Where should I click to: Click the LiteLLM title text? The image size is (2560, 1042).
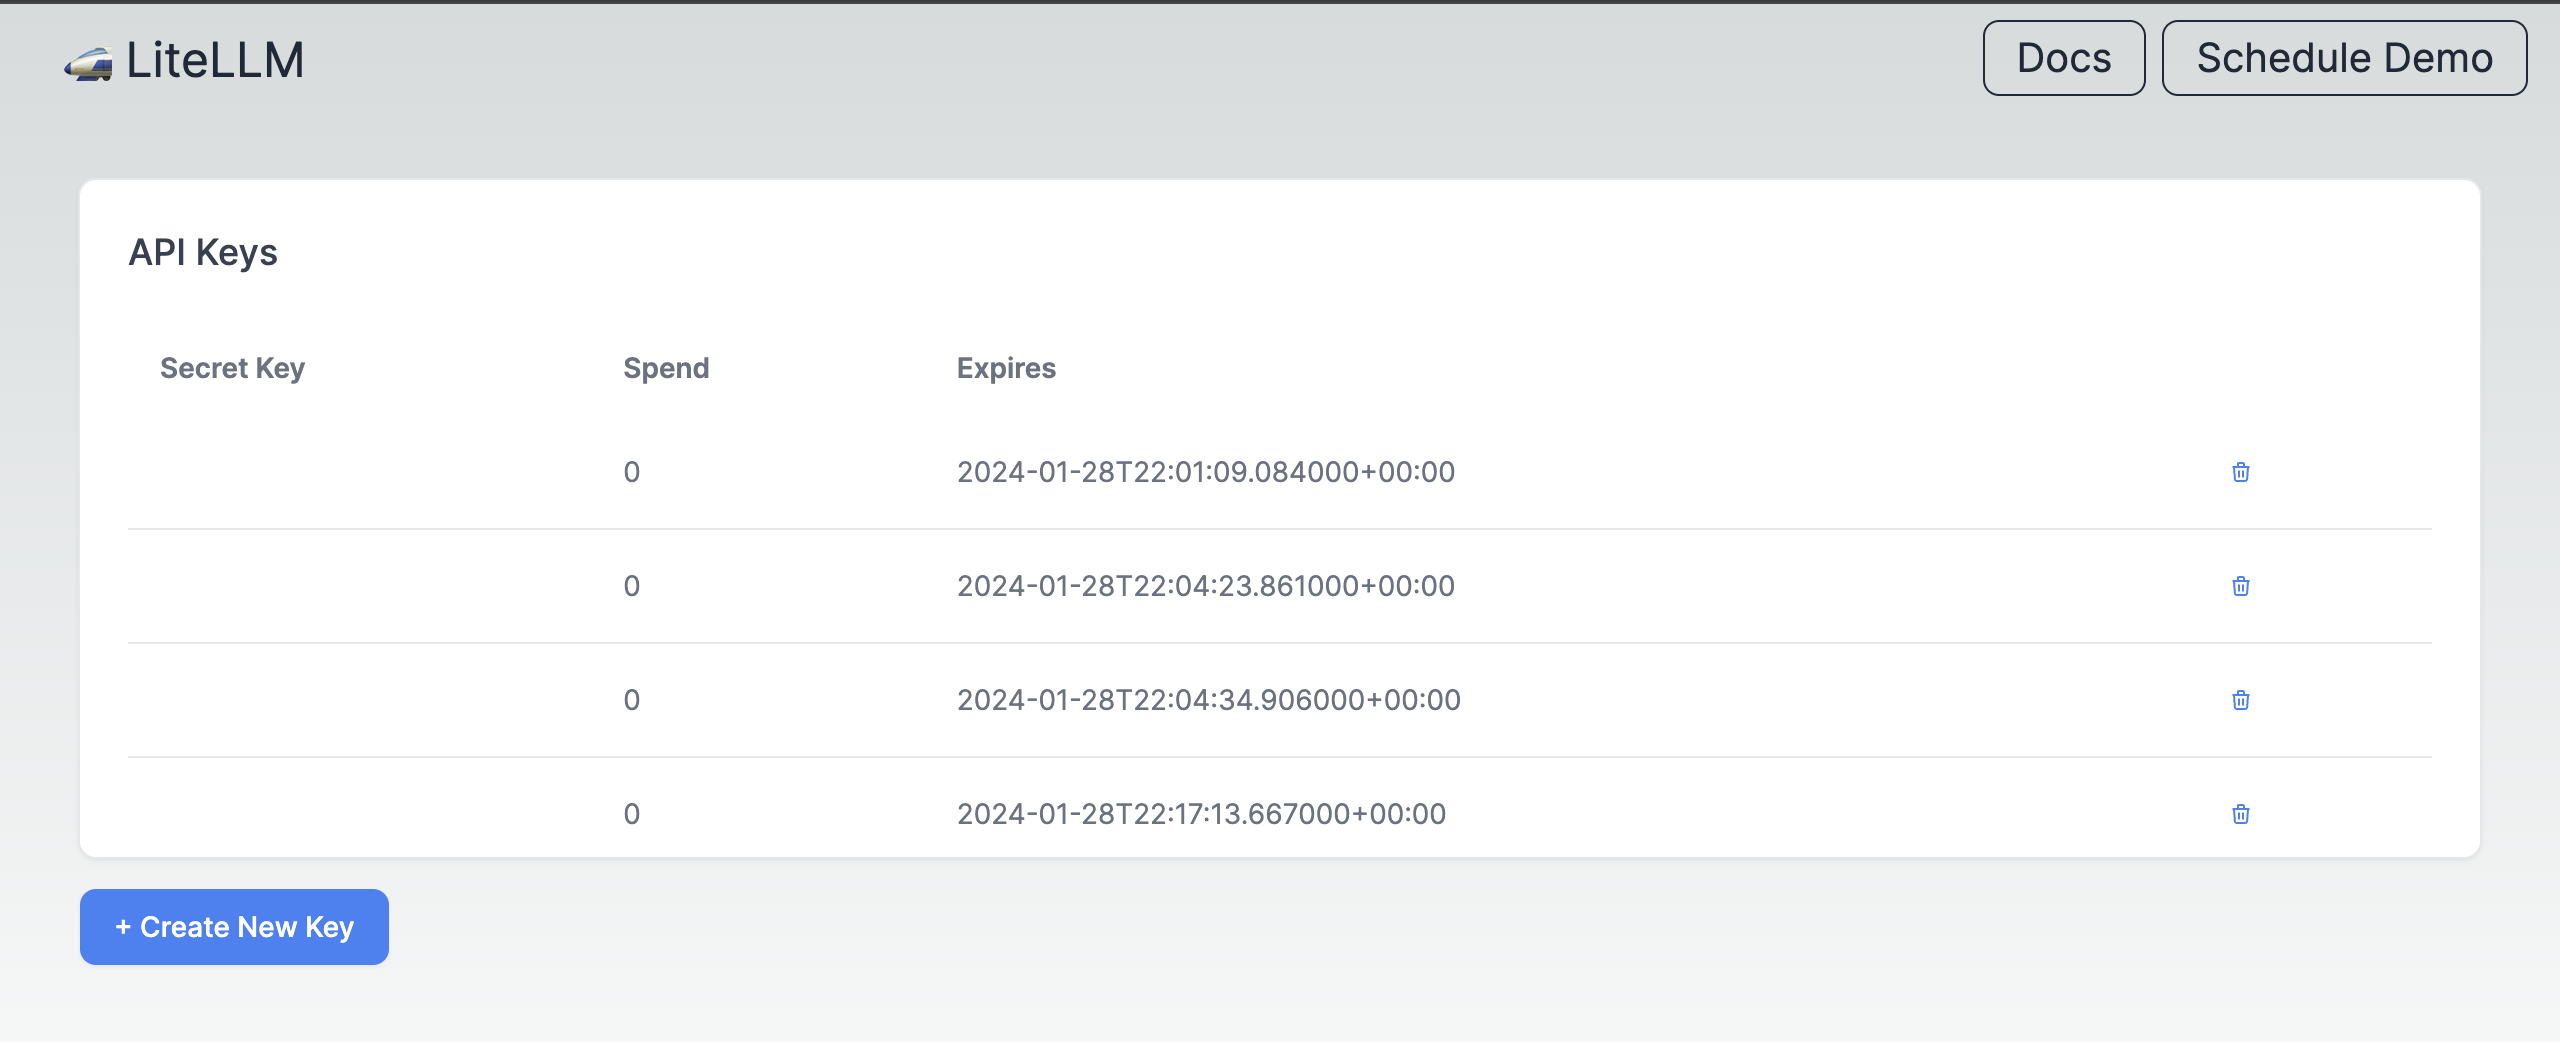coord(215,60)
